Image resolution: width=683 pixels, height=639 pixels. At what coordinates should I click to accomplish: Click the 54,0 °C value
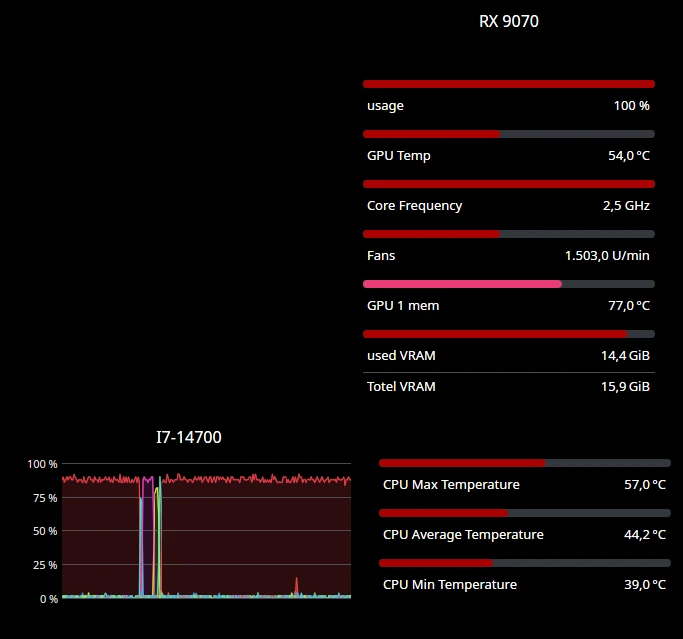click(629, 156)
